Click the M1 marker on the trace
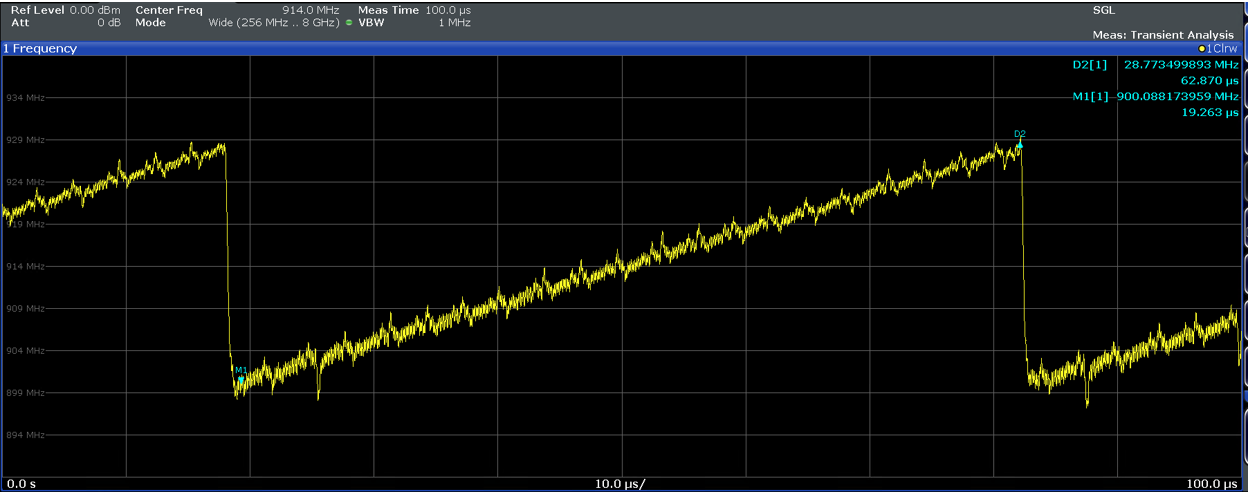This screenshot has height=498, width=1254. click(x=241, y=379)
